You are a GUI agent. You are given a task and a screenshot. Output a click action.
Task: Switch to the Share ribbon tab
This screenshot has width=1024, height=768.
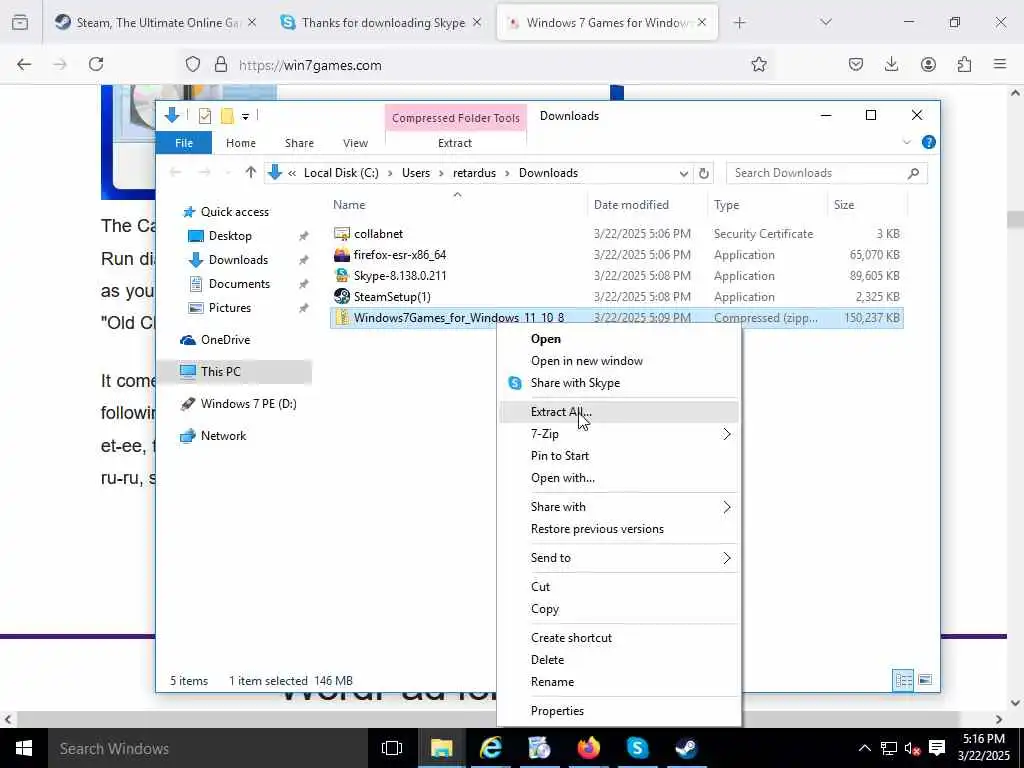pos(299,143)
